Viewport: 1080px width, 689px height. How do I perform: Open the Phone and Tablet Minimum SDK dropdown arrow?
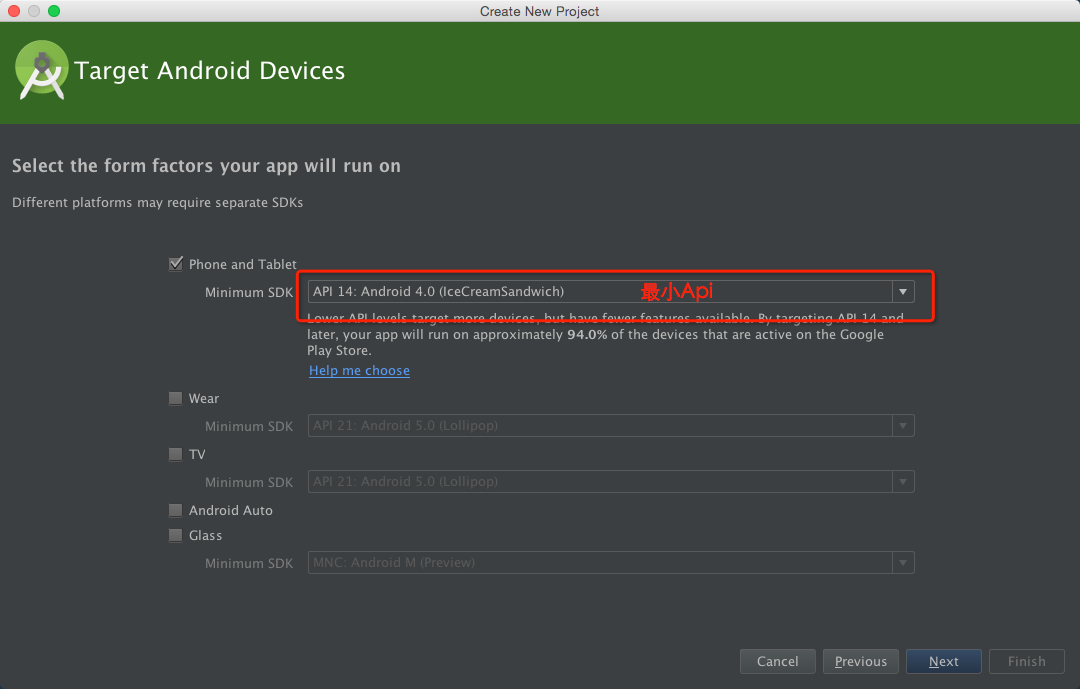(903, 291)
